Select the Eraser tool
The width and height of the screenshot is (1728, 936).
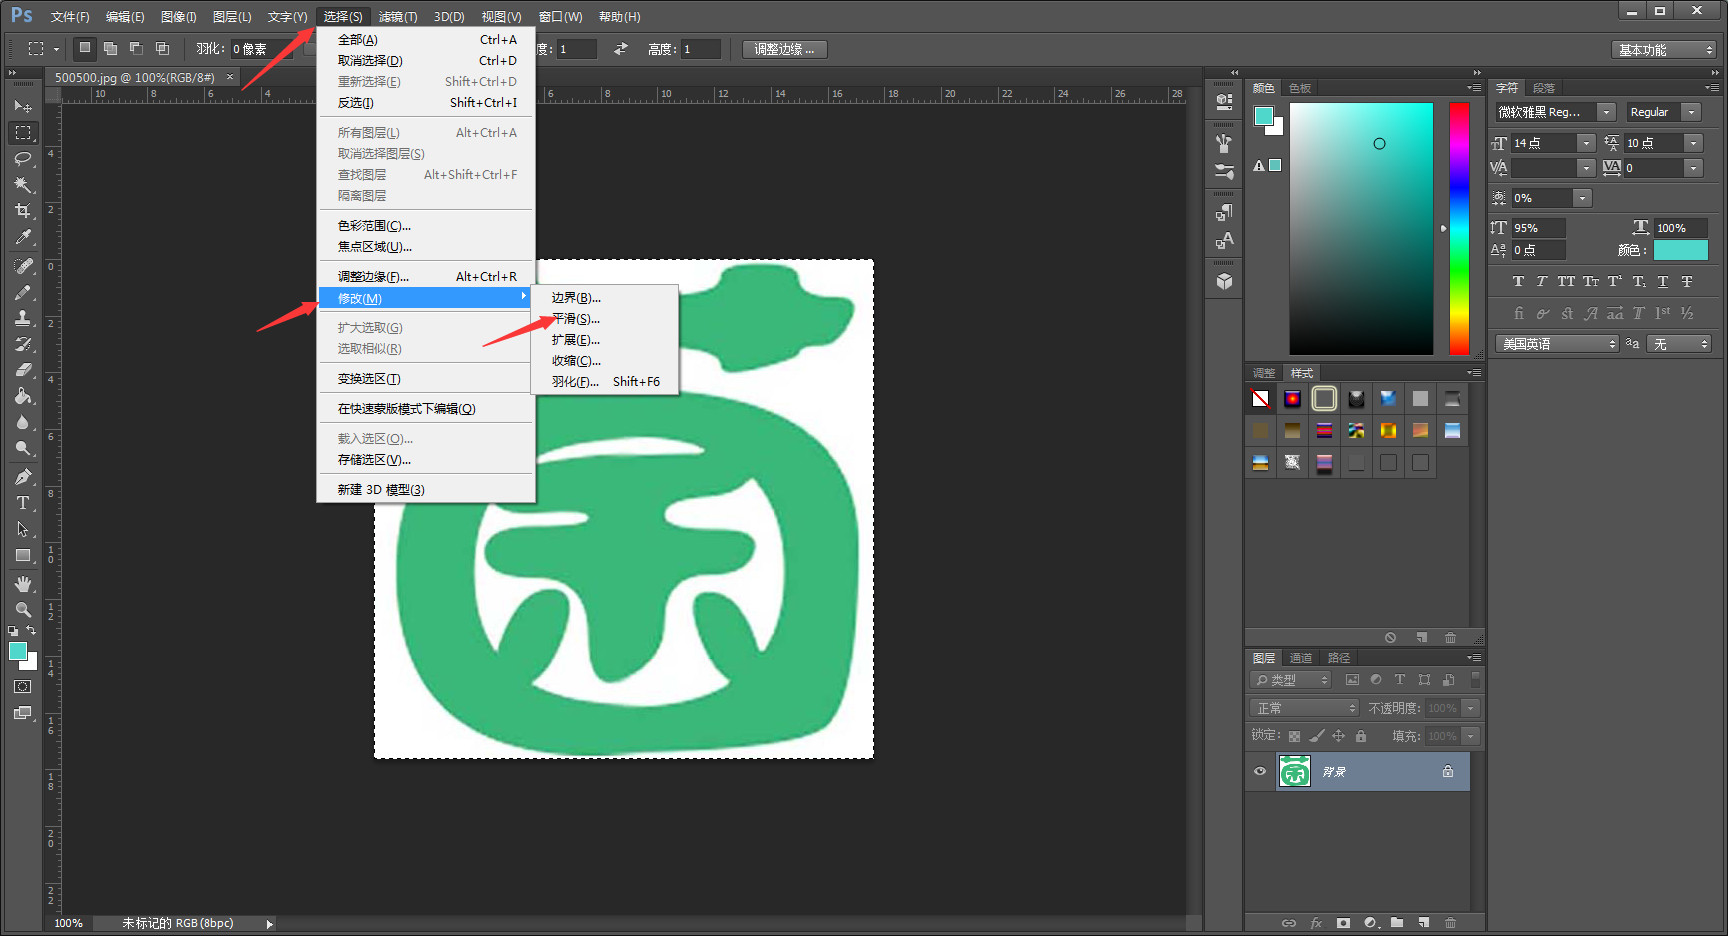(23, 370)
